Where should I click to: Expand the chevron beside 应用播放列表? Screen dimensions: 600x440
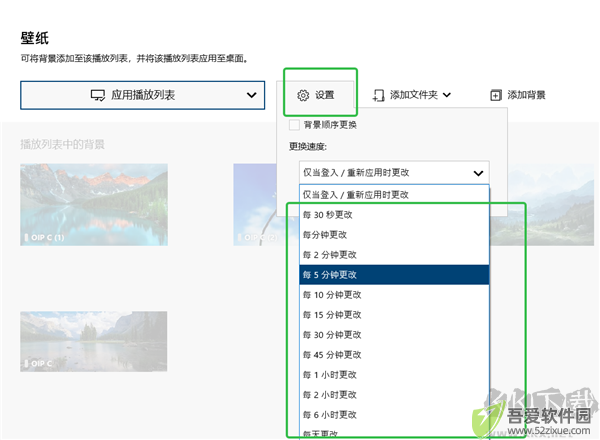point(251,95)
